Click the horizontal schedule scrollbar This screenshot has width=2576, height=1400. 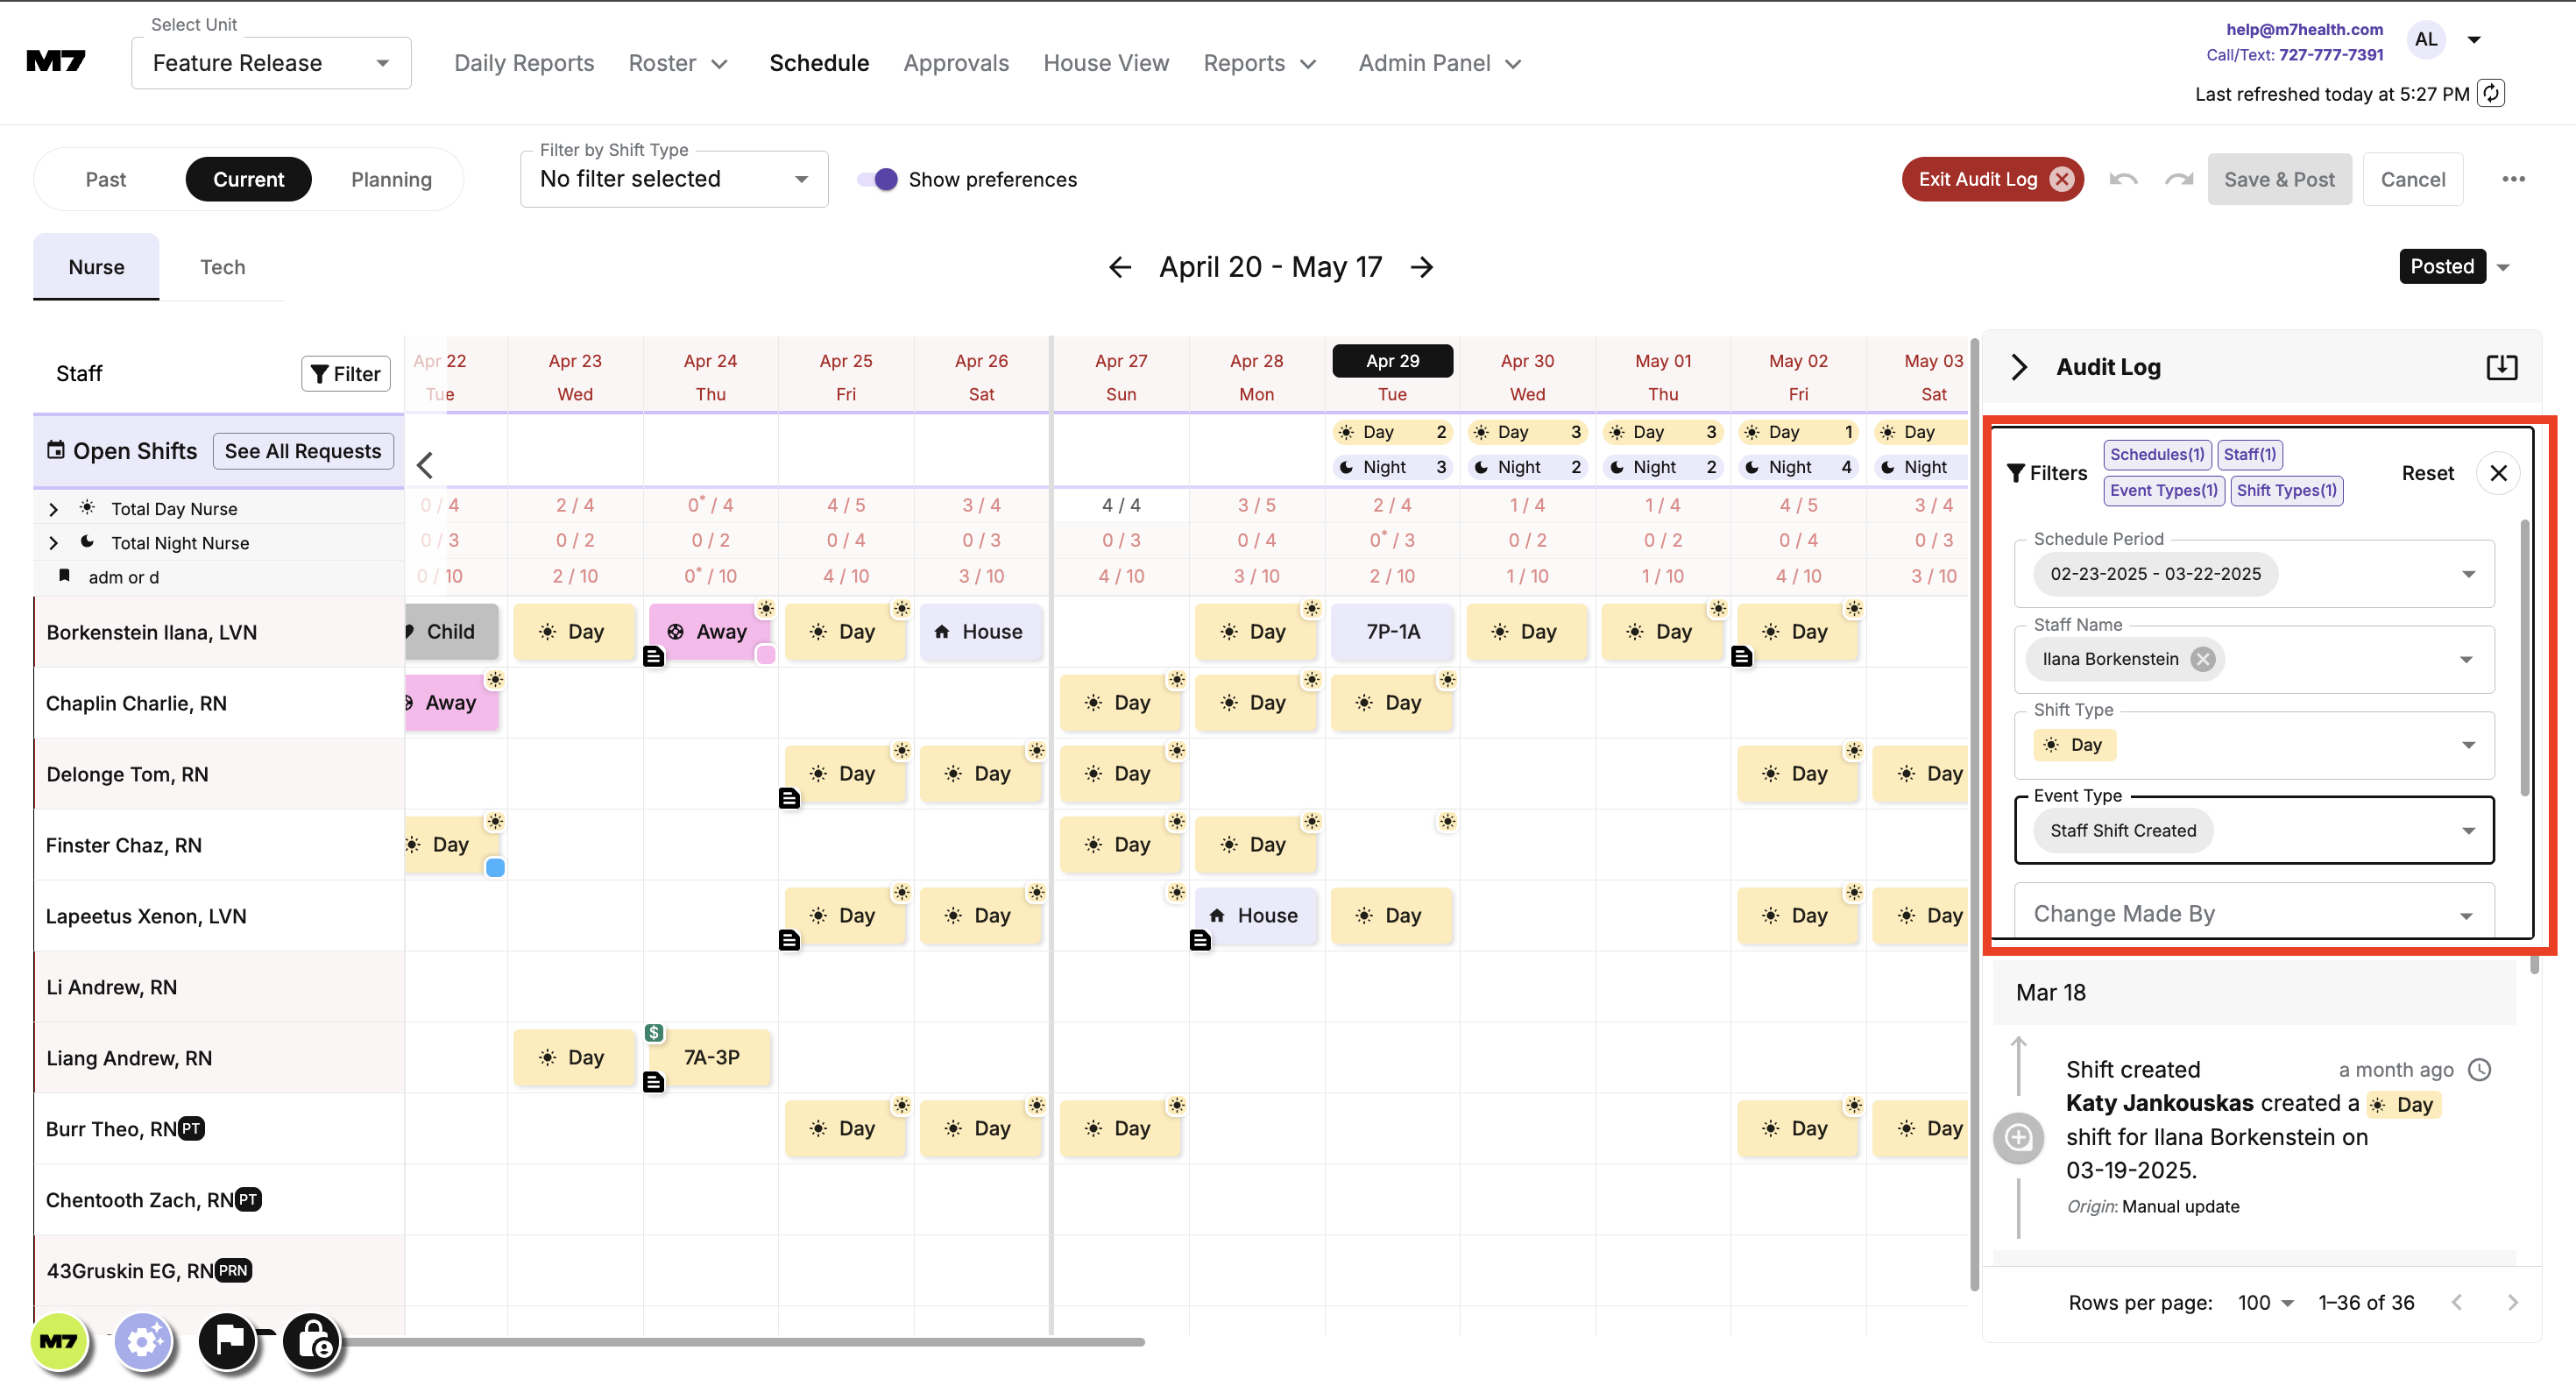pyautogui.click(x=740, y=1342)
